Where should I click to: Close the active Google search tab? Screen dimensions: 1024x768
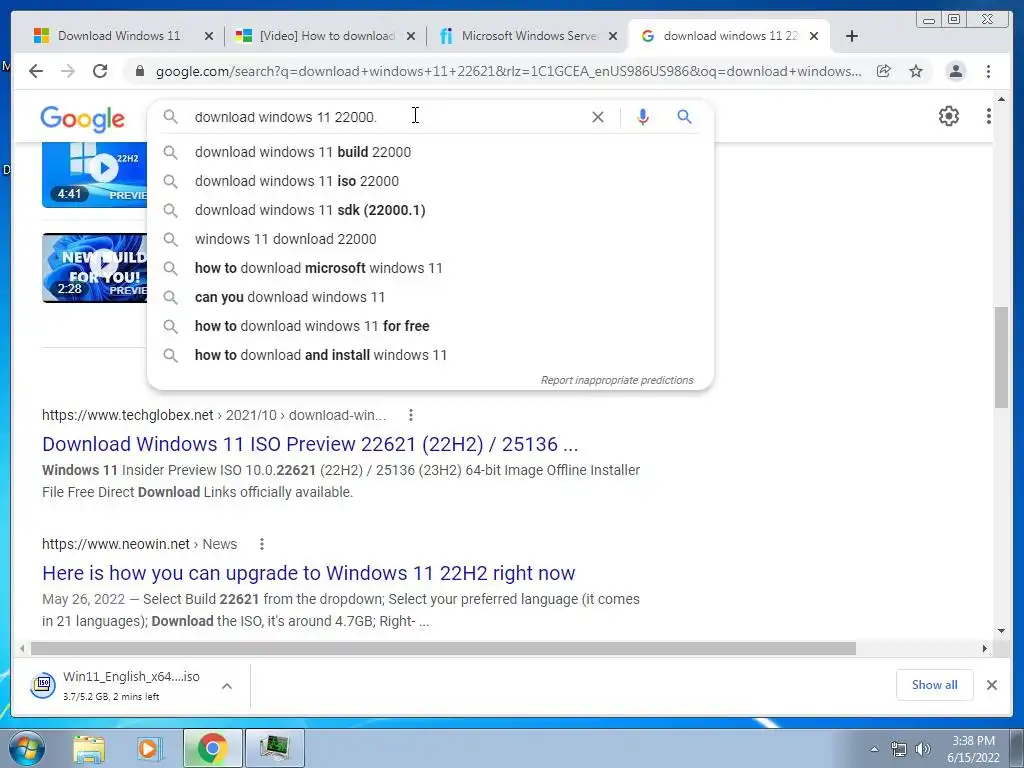point(814,37)
